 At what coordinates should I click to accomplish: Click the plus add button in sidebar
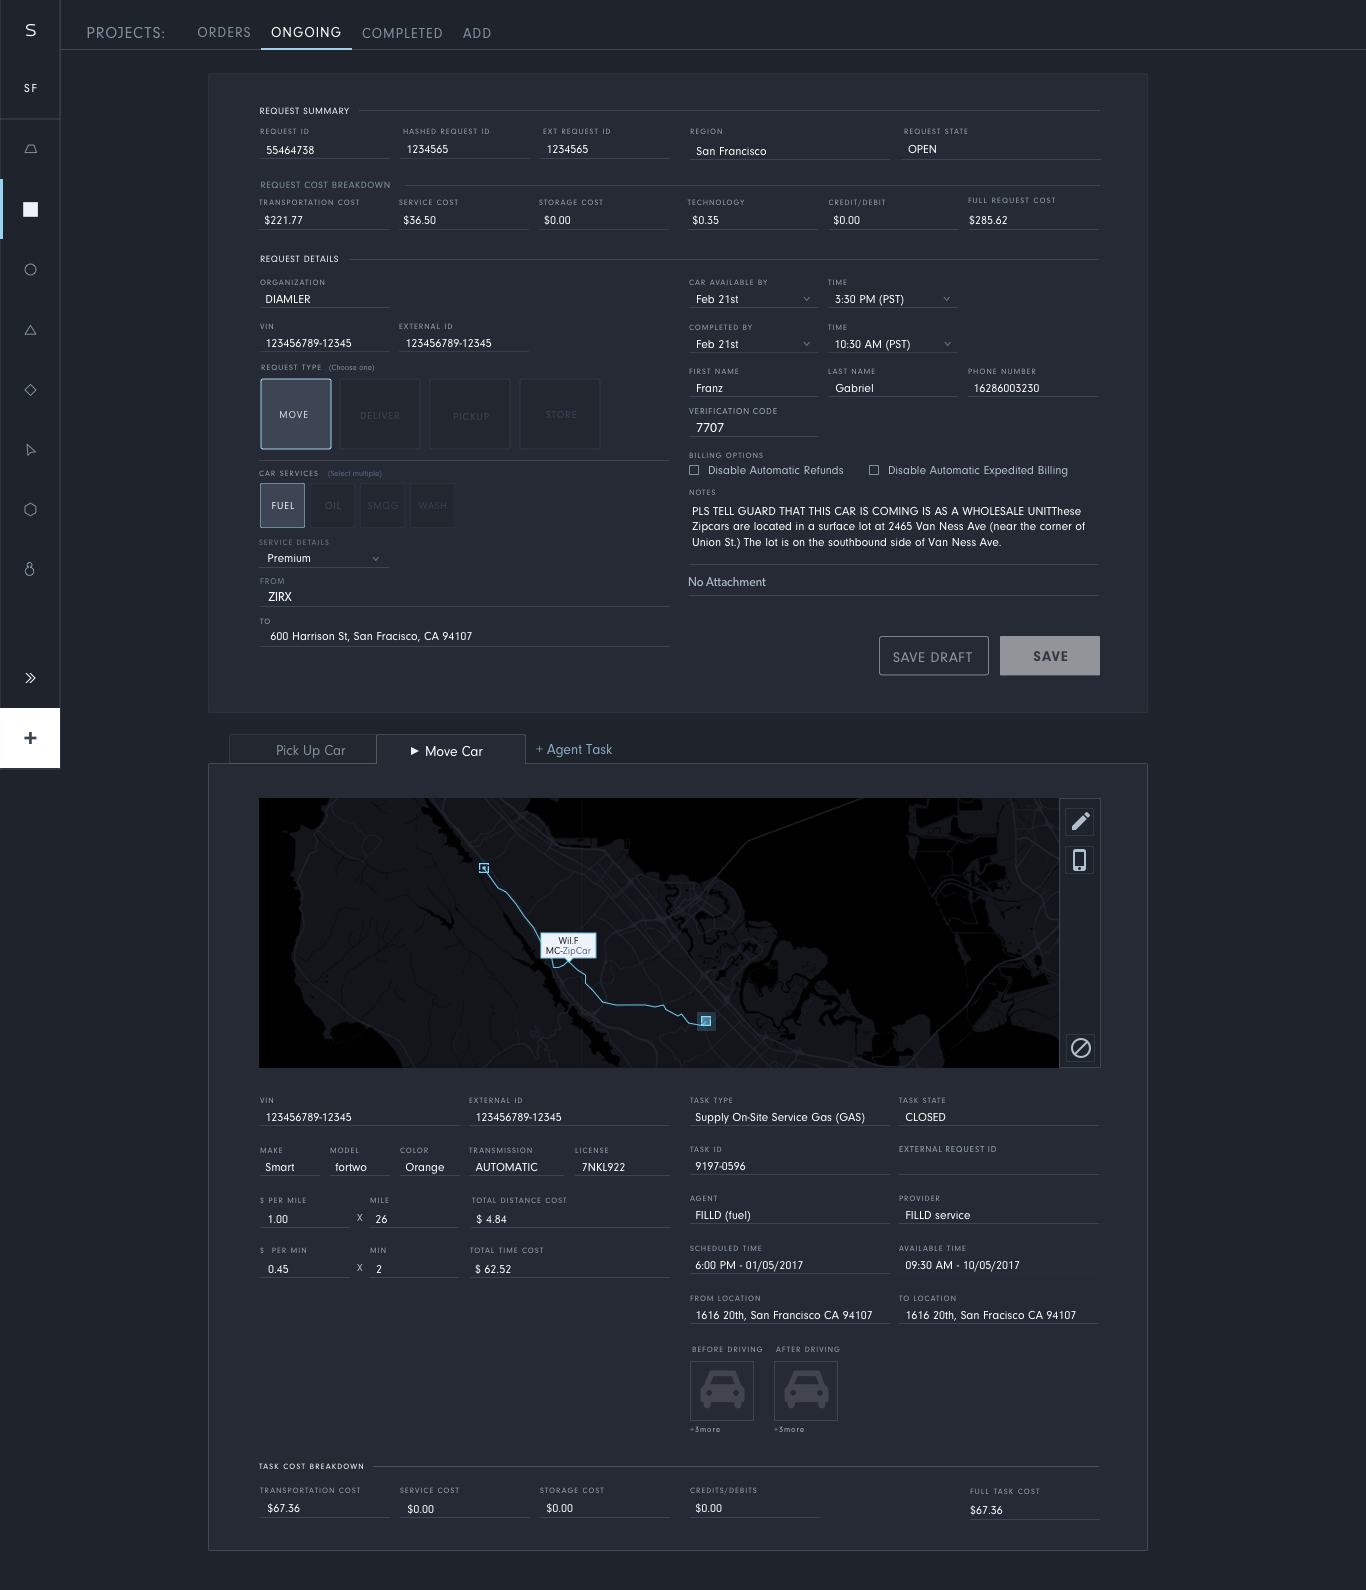coord(30,738)
